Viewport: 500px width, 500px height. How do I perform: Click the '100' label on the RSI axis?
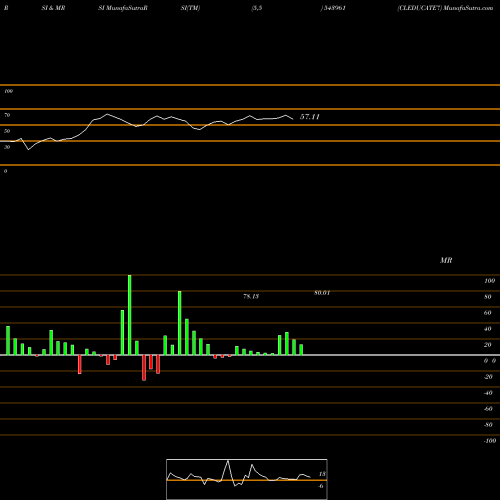[x=8, y=91]
